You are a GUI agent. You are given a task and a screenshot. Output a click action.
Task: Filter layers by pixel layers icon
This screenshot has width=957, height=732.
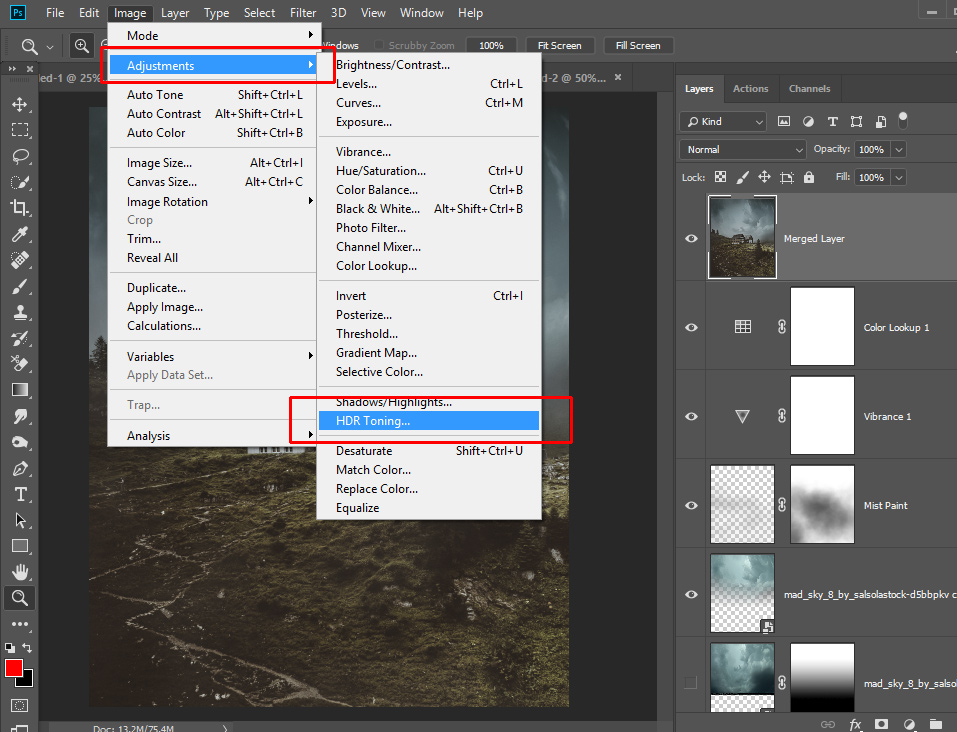tap(784, 121)
